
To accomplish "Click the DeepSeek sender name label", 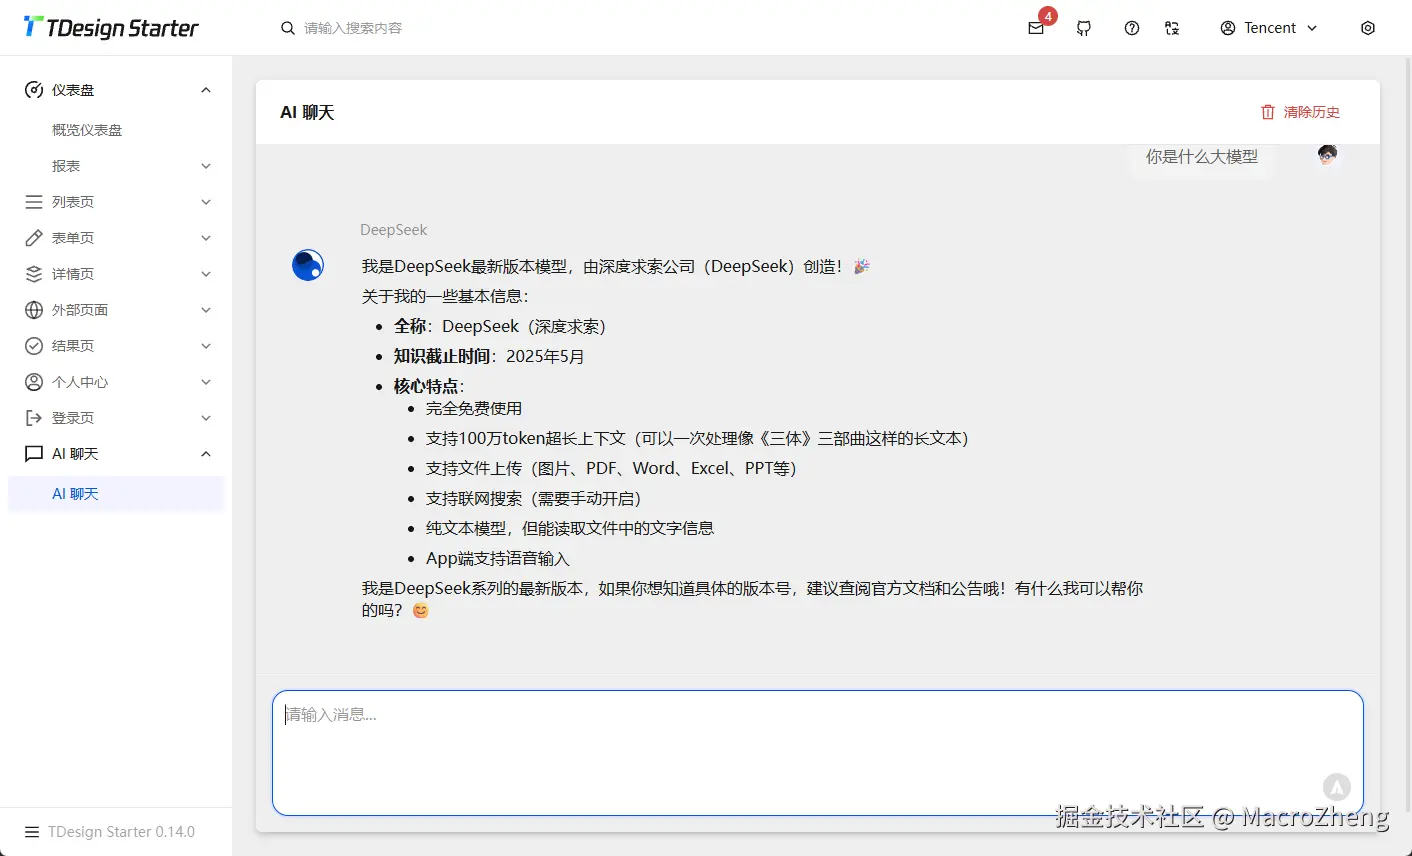I will coord(394,230).
